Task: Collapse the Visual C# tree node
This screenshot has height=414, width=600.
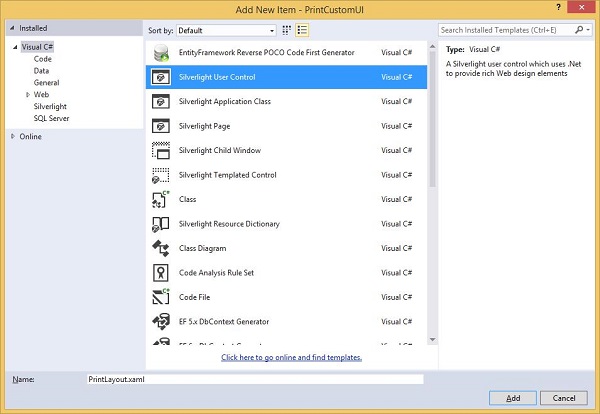Action: coord(14,47)
